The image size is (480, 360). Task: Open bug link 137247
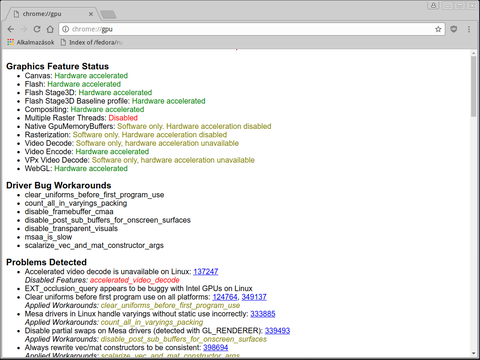[x=206, y=272]
